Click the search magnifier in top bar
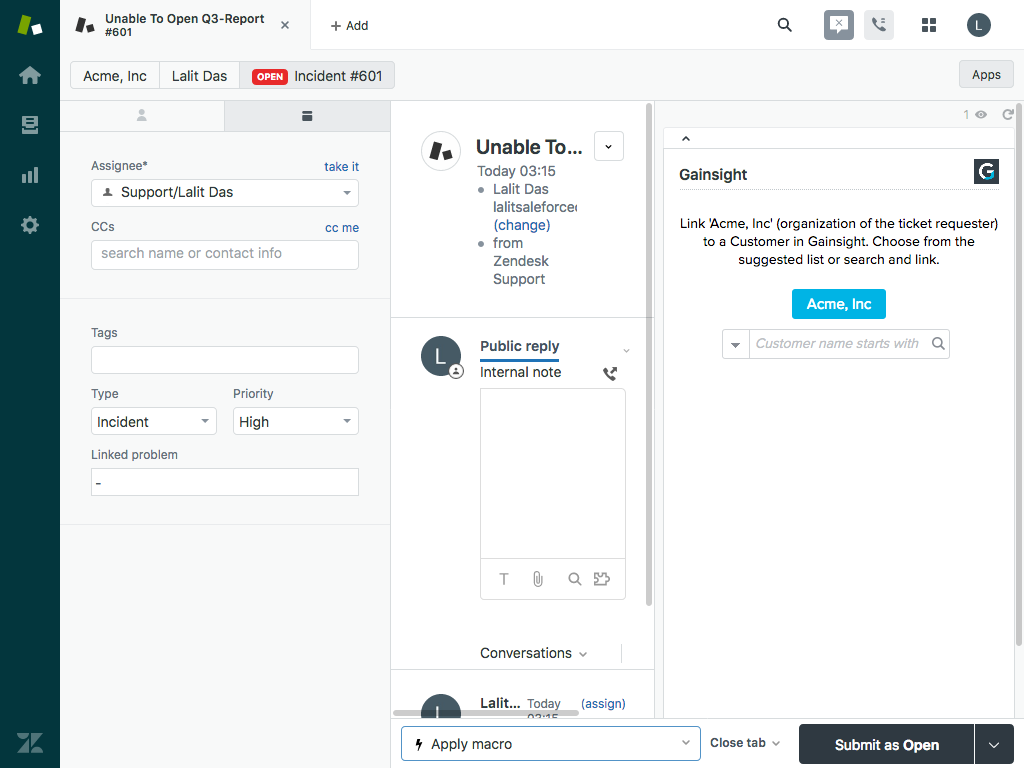The image size is (1024, 768). click(x=785, y=25)
